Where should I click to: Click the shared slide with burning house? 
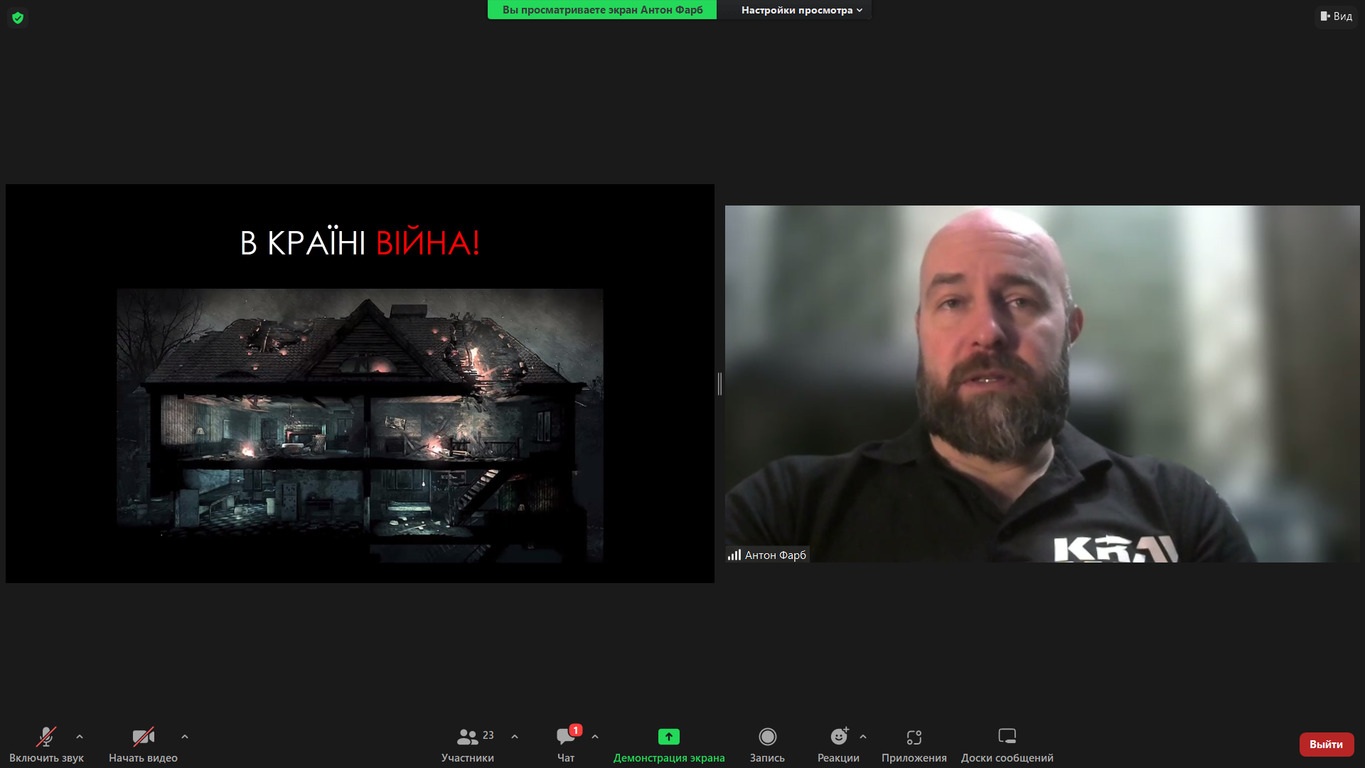coord(360,383)
